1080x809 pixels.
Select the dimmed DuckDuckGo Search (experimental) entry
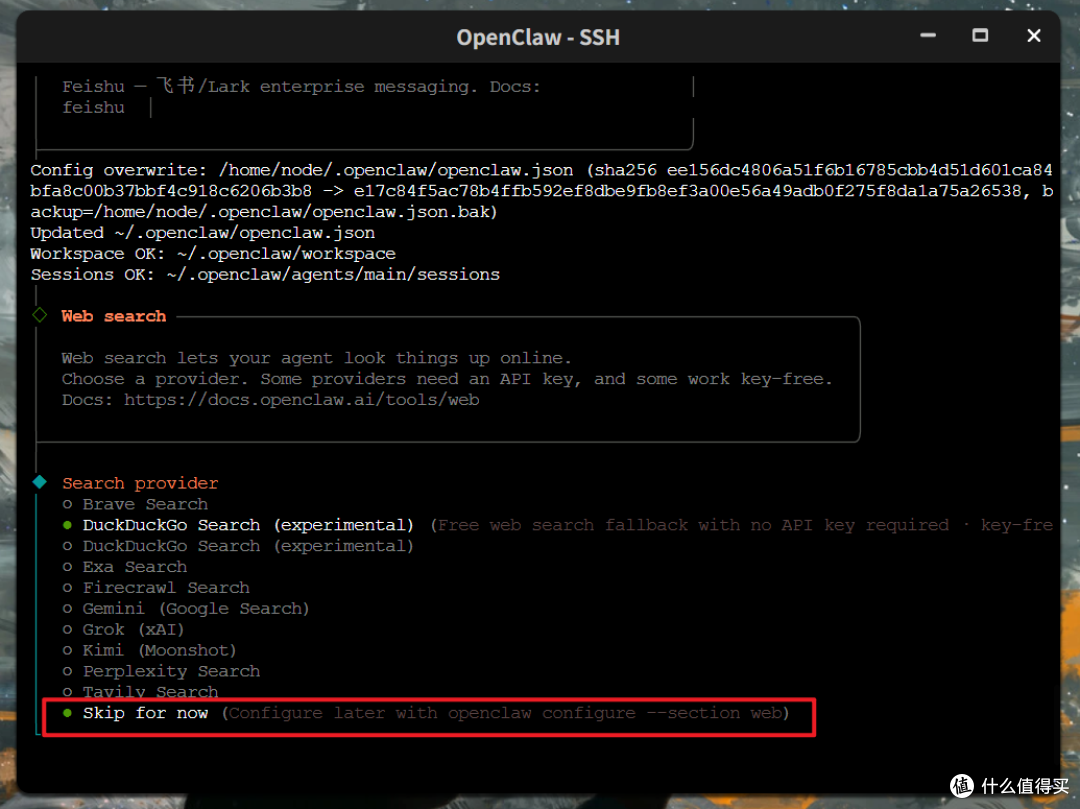[x=238, y=546]
